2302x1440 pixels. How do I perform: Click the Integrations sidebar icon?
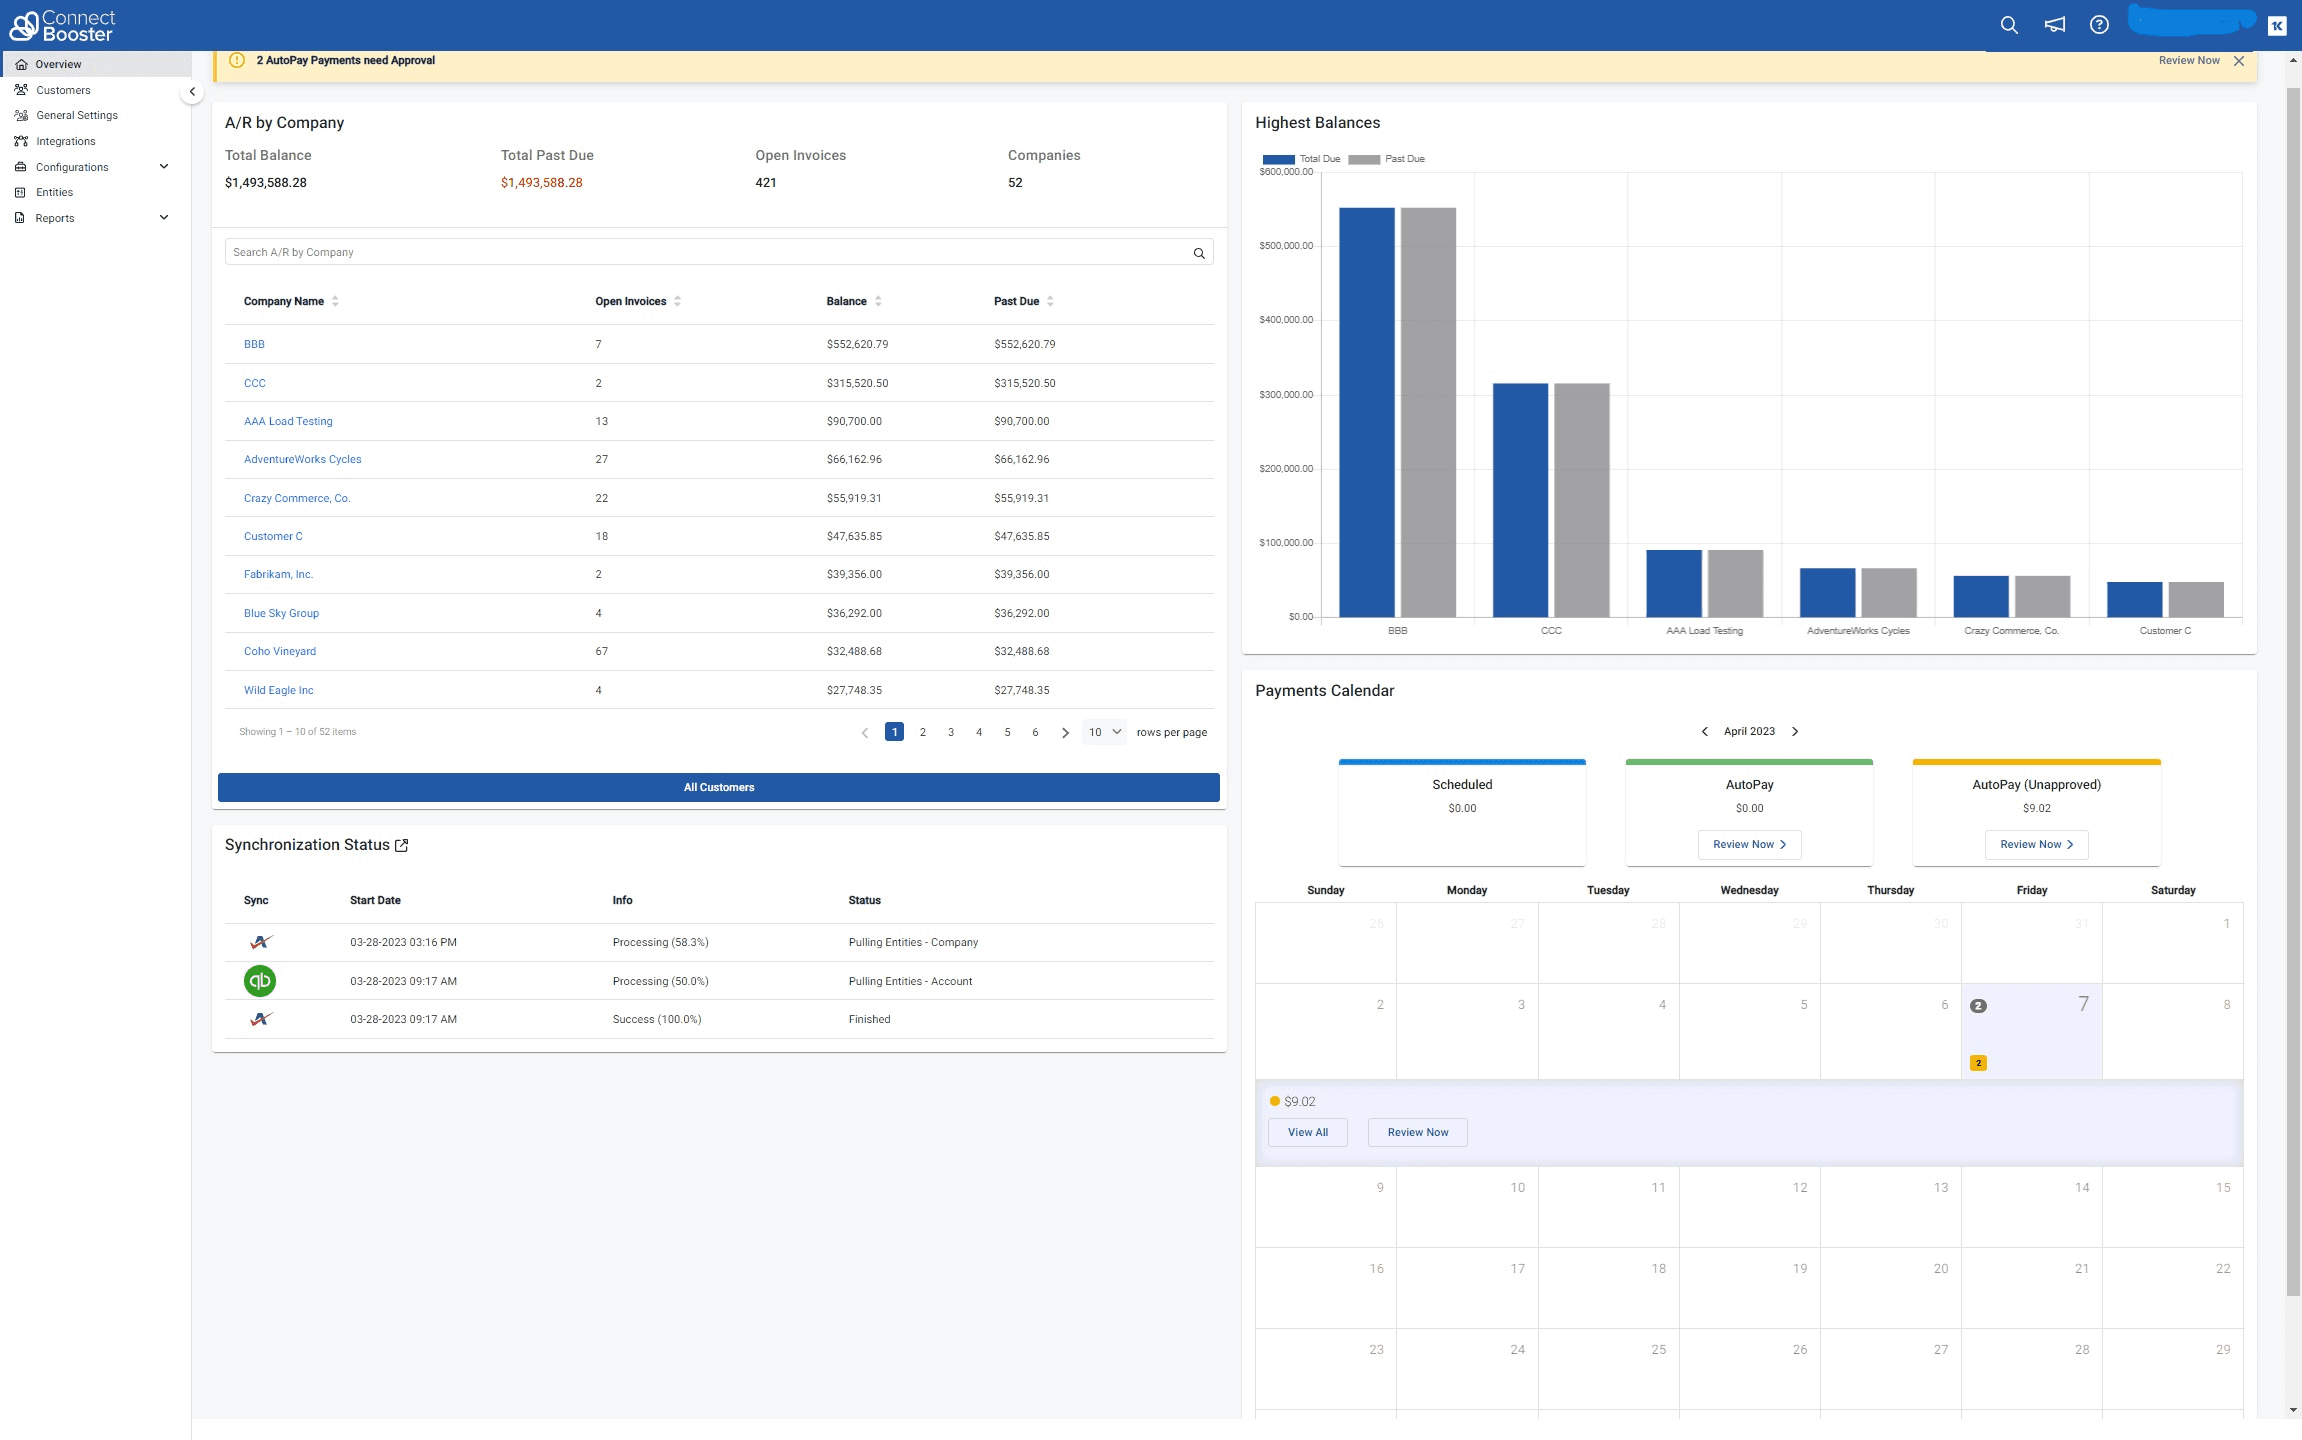pos(21,141)
